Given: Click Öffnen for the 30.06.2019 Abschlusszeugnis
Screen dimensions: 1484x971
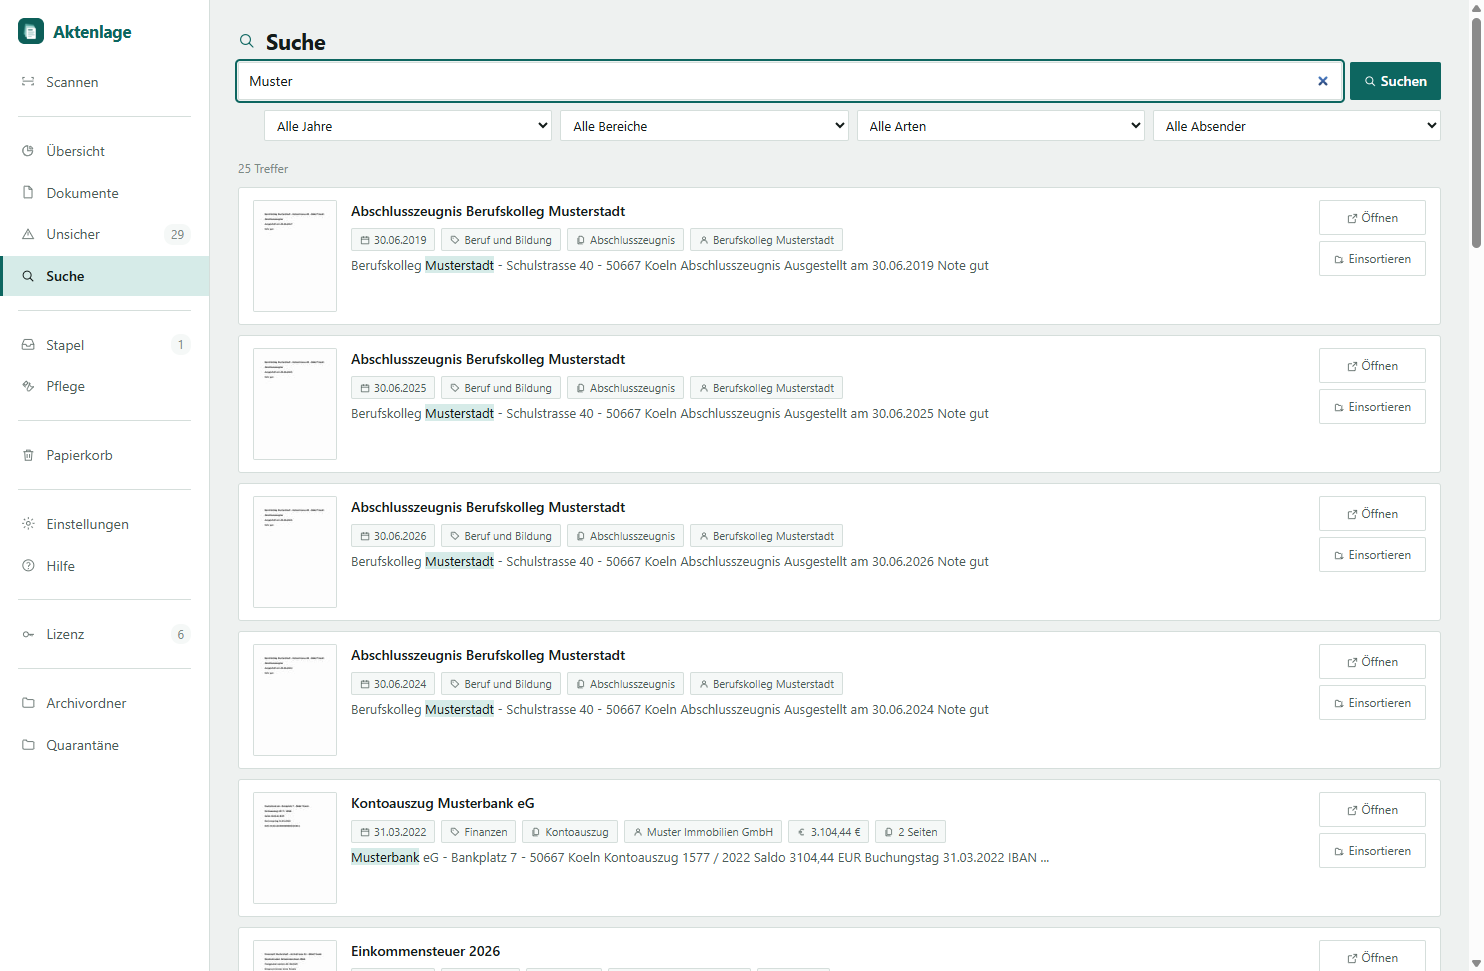Looking at the screenshot, I should (1372, 218).
